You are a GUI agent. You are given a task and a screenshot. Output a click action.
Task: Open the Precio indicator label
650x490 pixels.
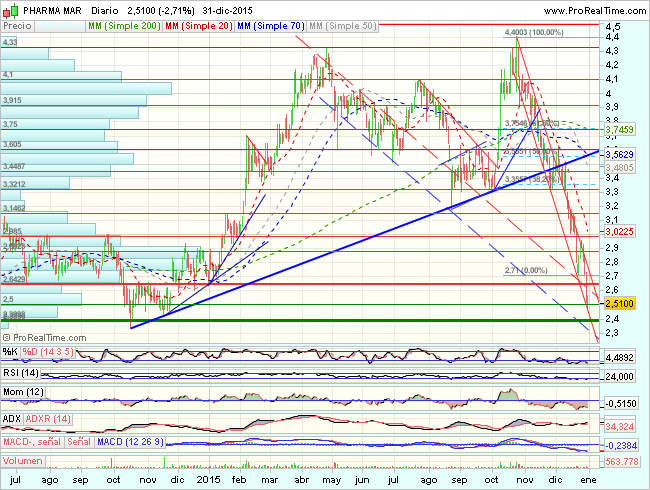tap(17, 26)
